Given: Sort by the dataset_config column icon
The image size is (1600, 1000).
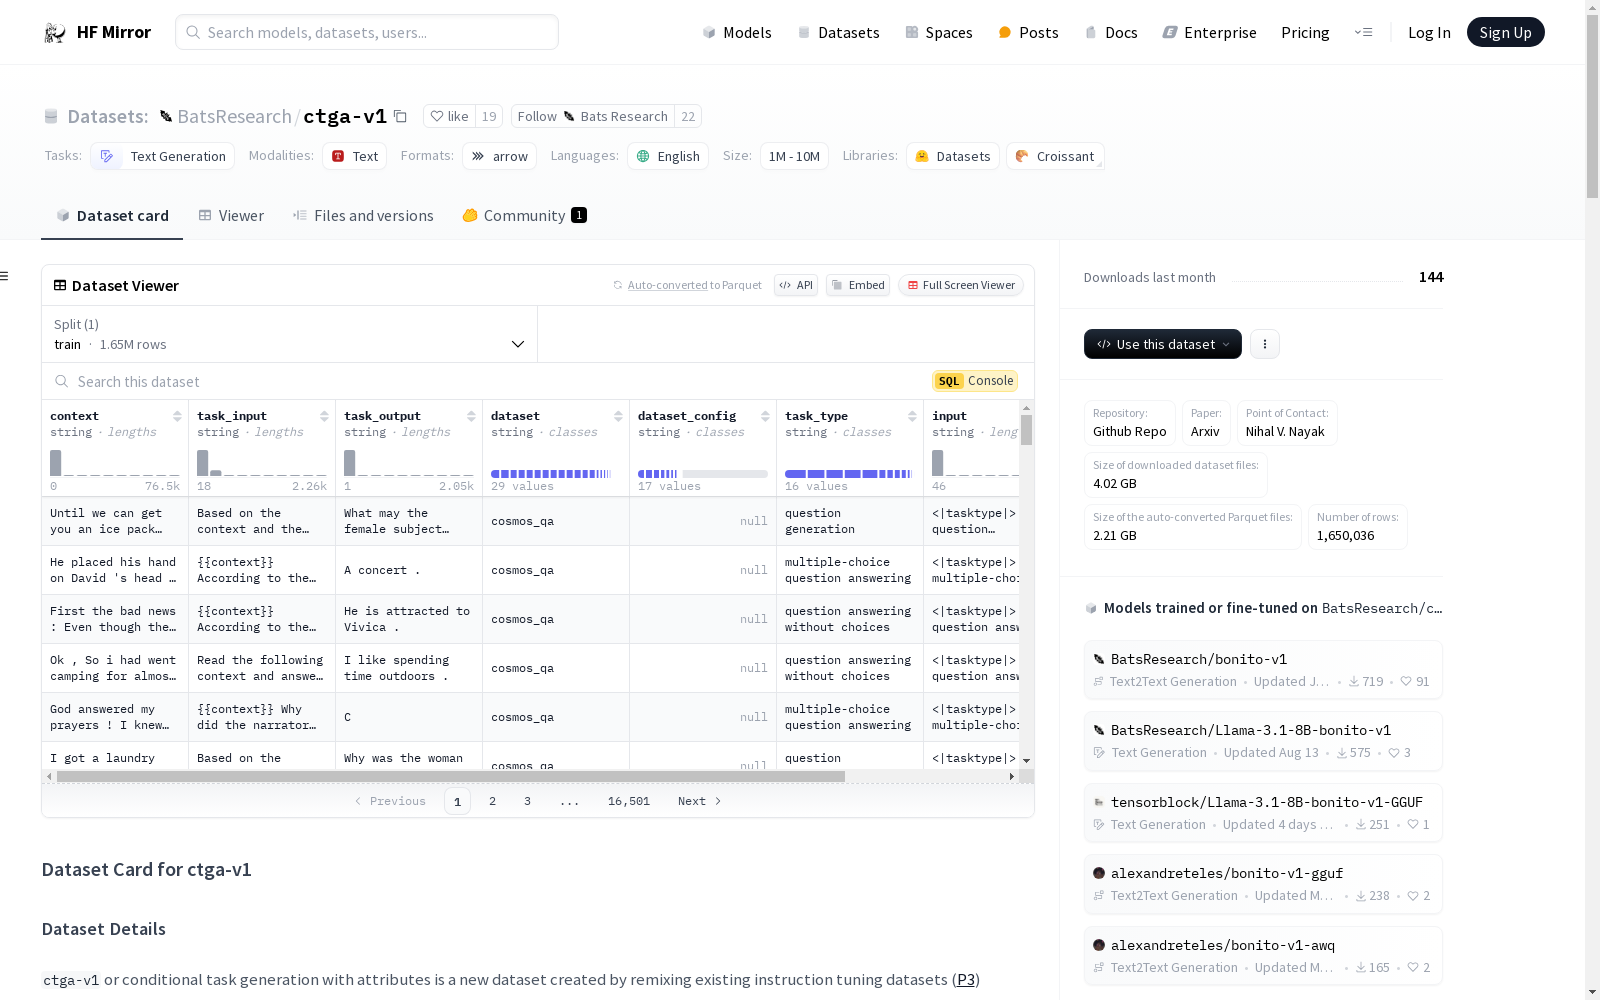Looking at the screenshot, I should (x=765, y=416).
